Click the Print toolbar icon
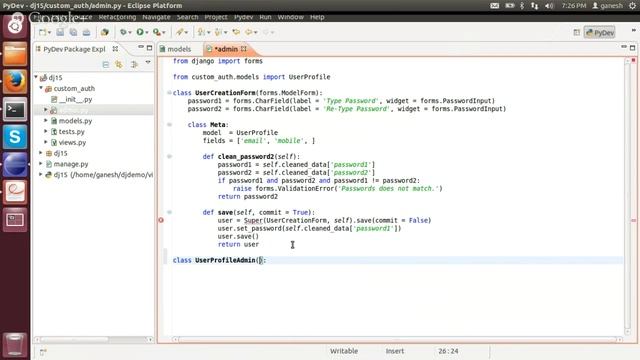640x360 pixels. [87, 32]
